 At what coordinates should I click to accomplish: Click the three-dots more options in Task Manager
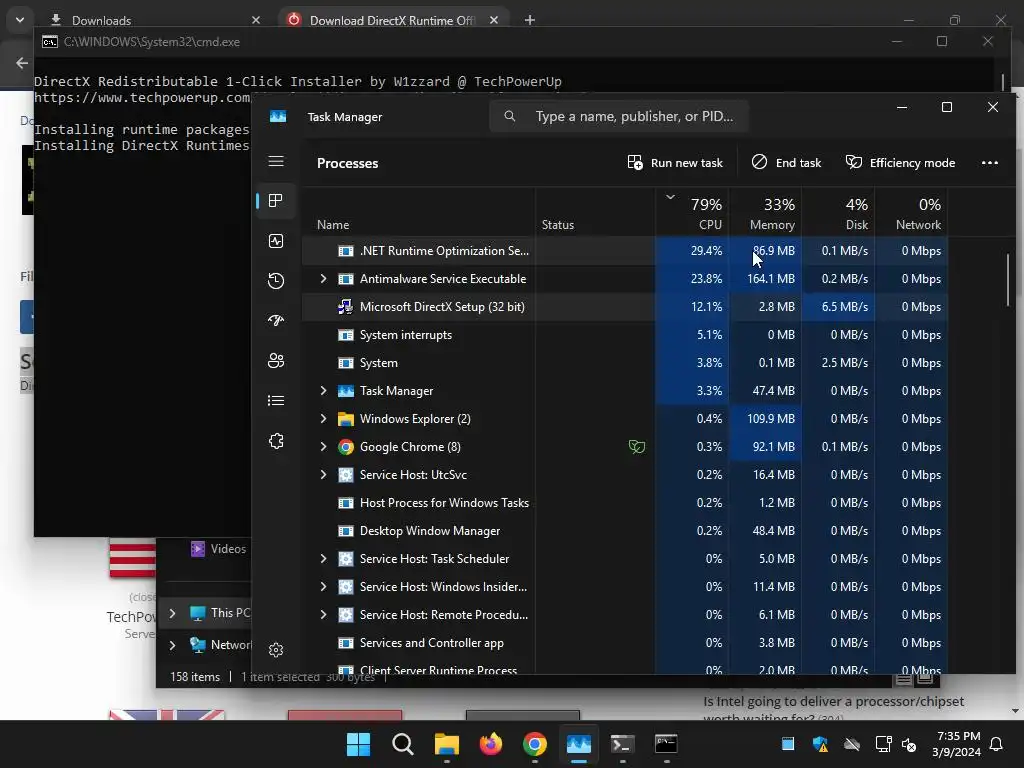click(x=989, y=163)
